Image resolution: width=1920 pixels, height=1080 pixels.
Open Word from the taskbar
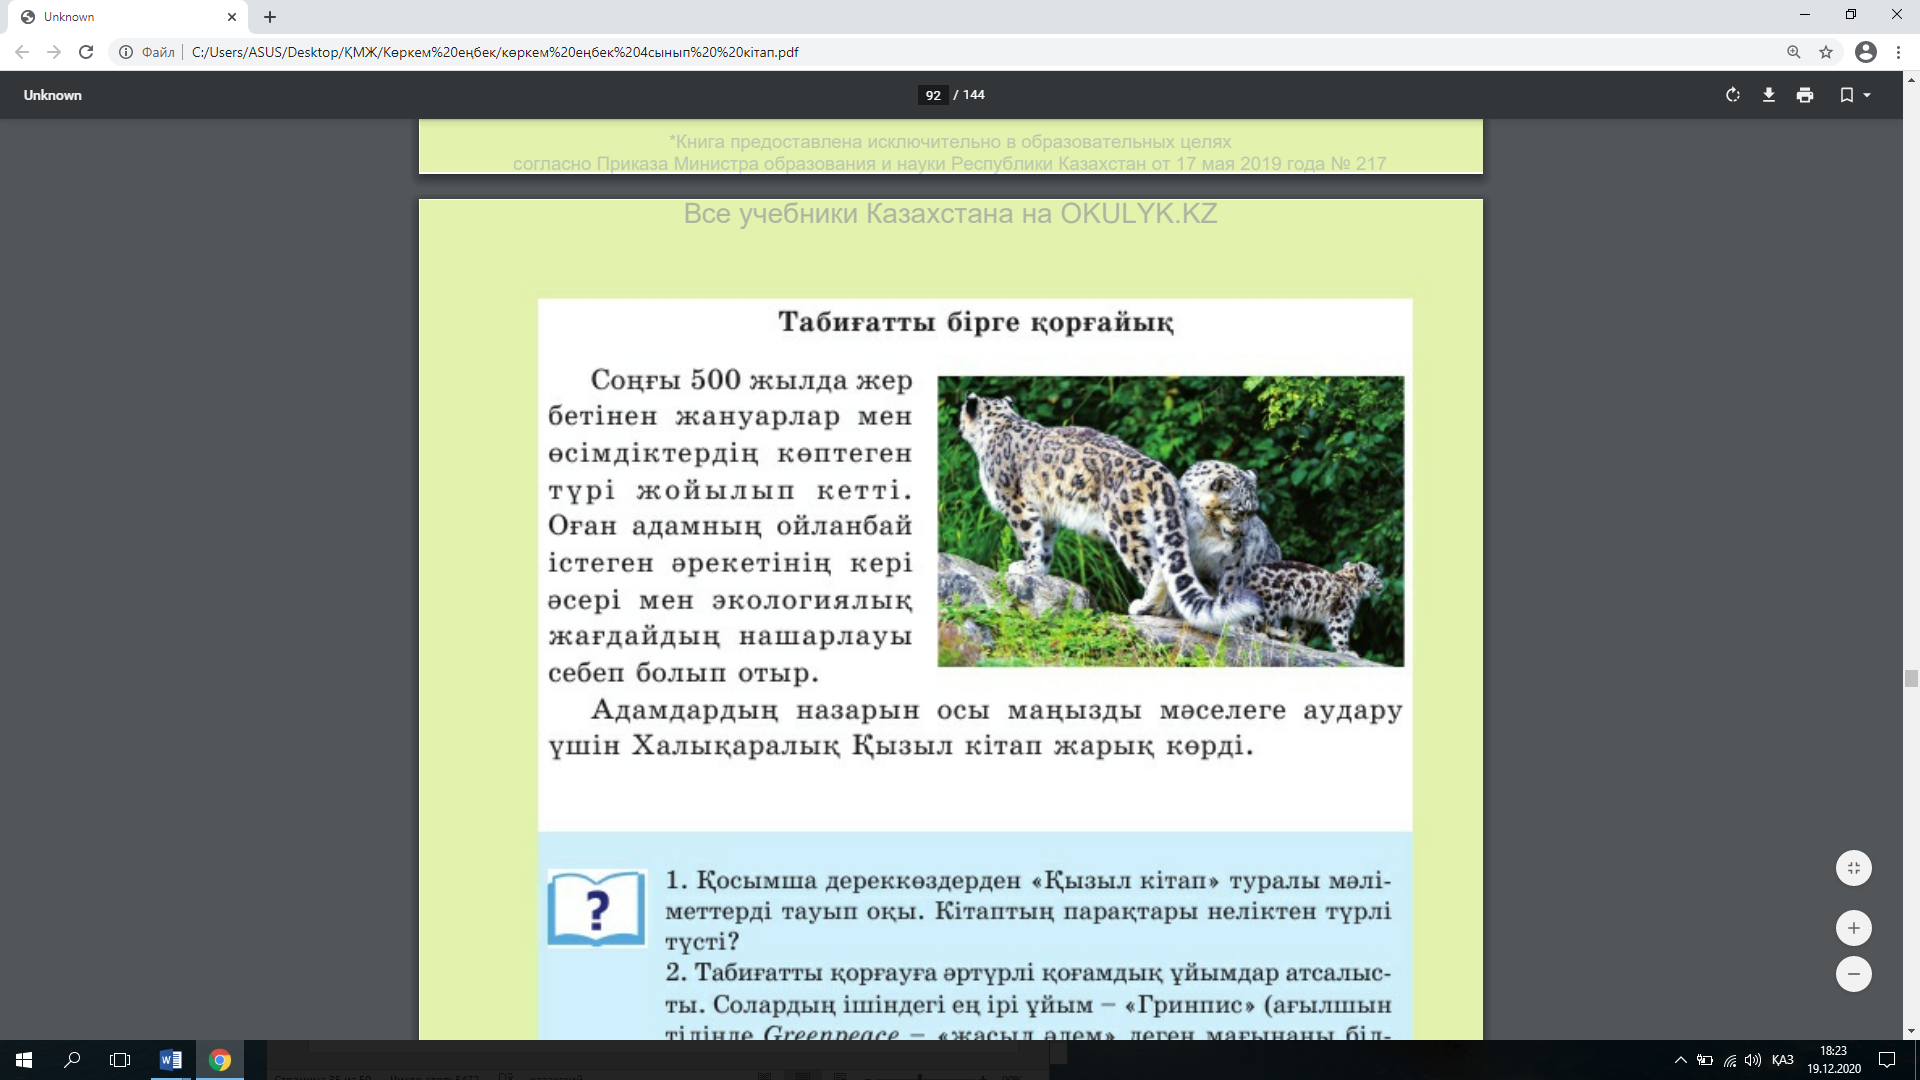click(171, 1060)
